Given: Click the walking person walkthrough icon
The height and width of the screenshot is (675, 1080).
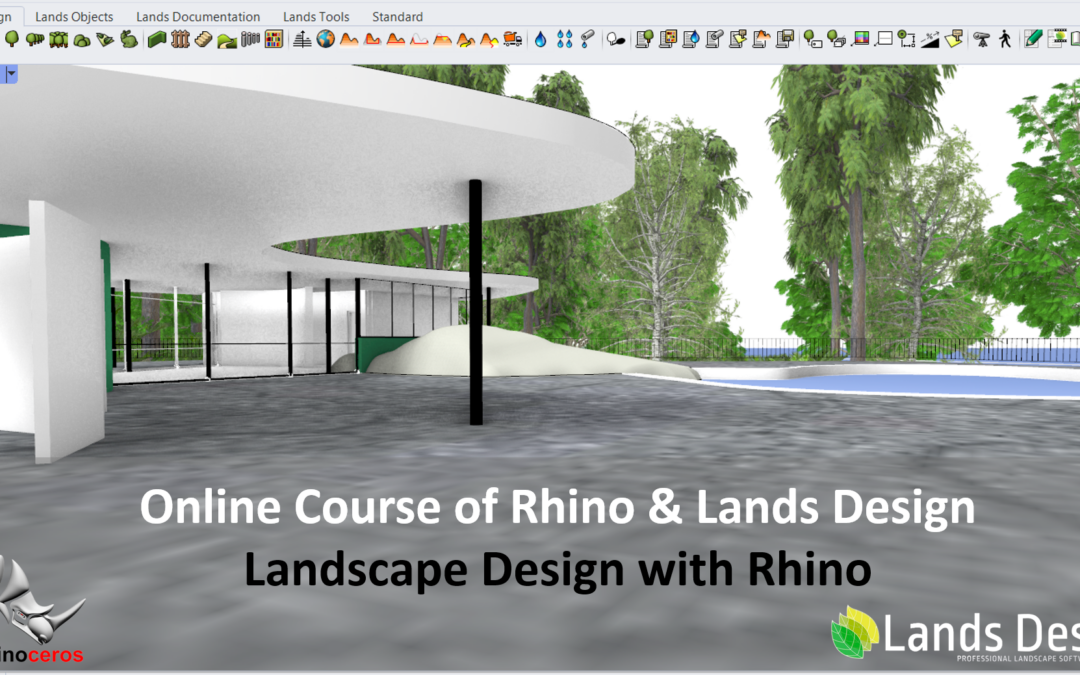Looking at the screenshot, I should 1005,39.
